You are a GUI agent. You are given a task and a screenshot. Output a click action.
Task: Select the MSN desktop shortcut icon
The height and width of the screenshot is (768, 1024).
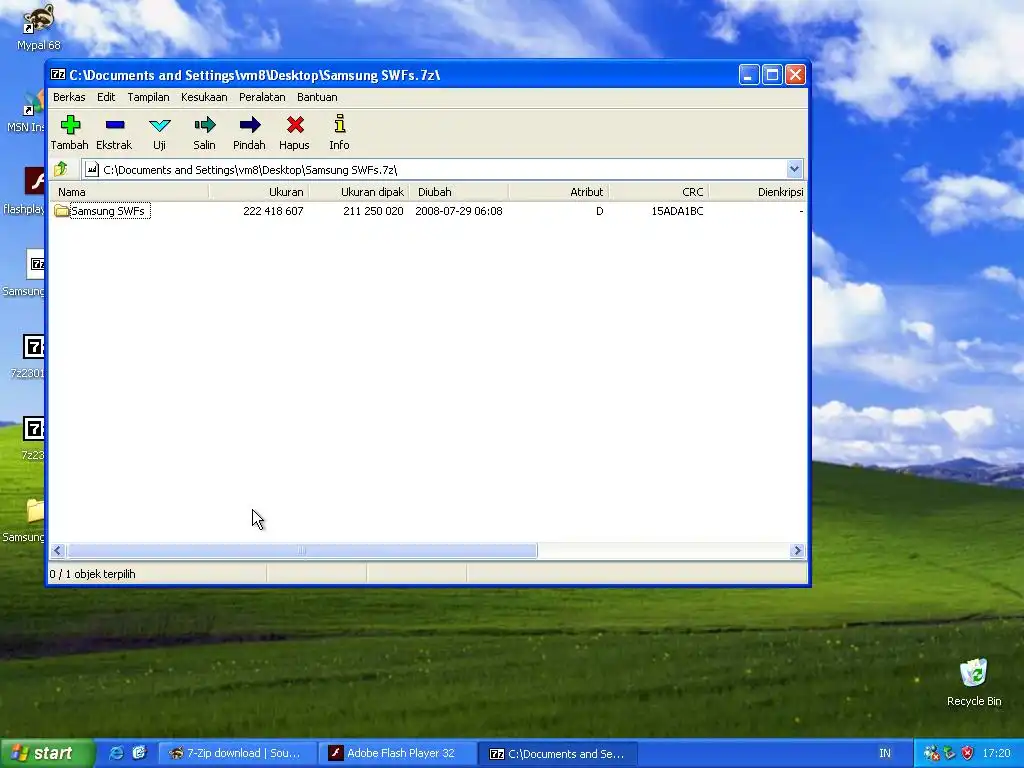[x=34, y=103]
